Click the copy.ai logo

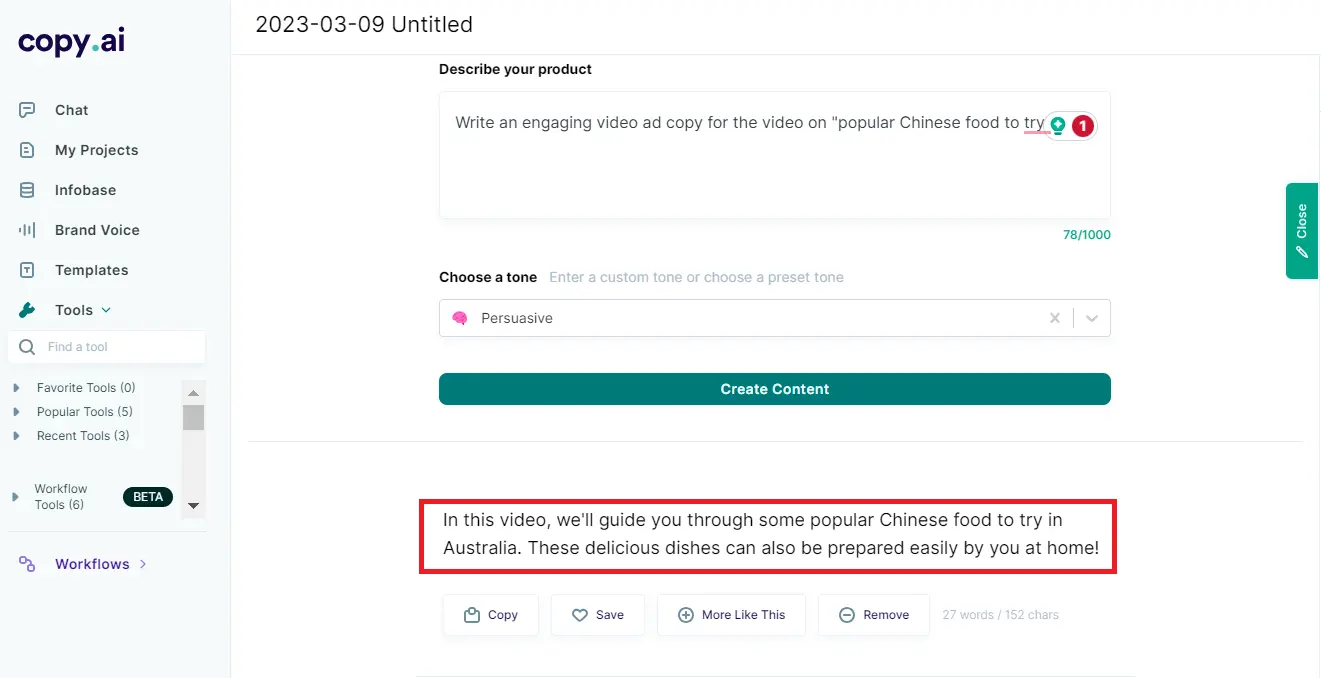tap(71, 41)
